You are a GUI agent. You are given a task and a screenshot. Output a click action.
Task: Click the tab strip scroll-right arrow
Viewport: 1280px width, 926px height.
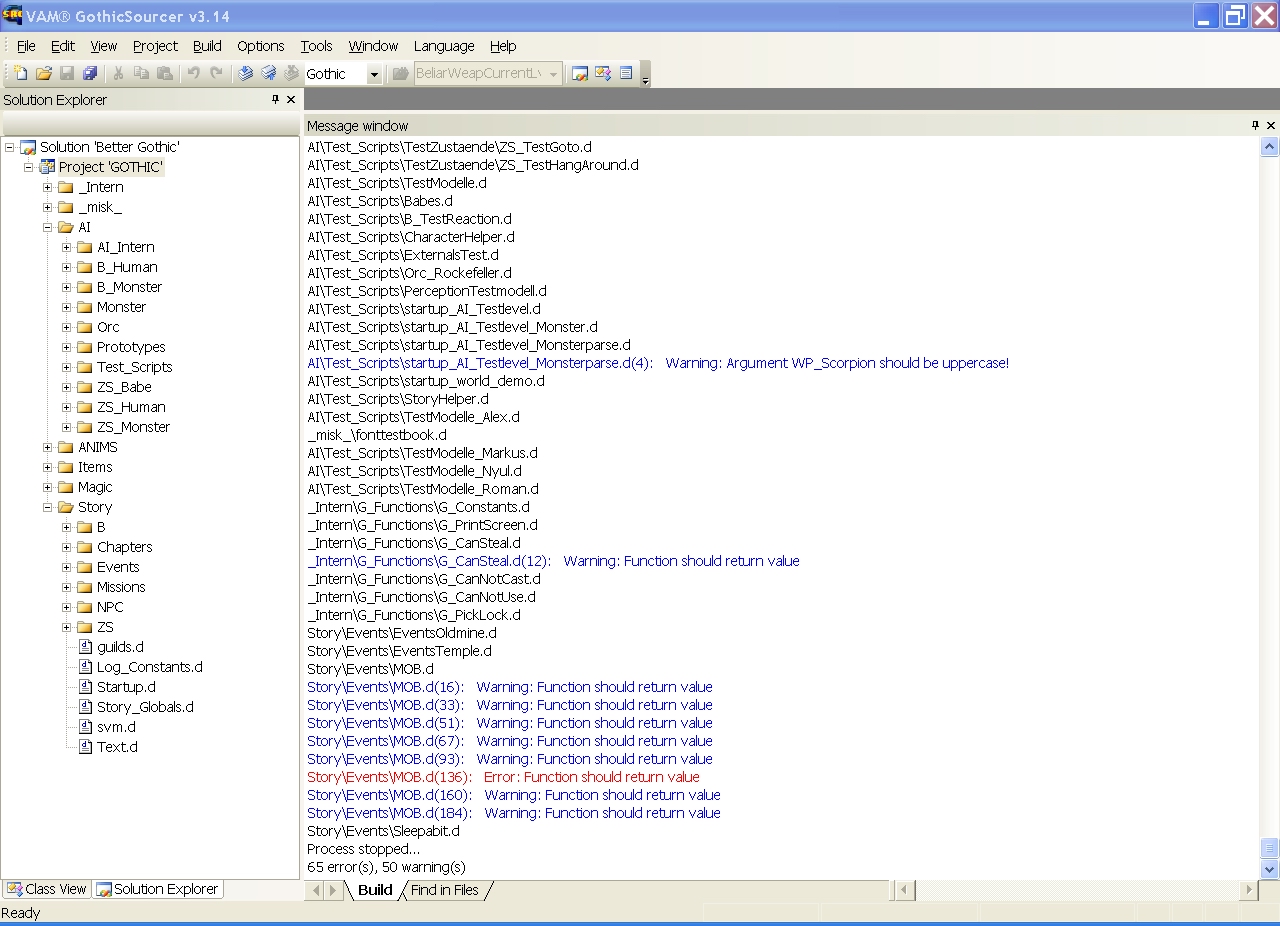click(x=334, y=890)
